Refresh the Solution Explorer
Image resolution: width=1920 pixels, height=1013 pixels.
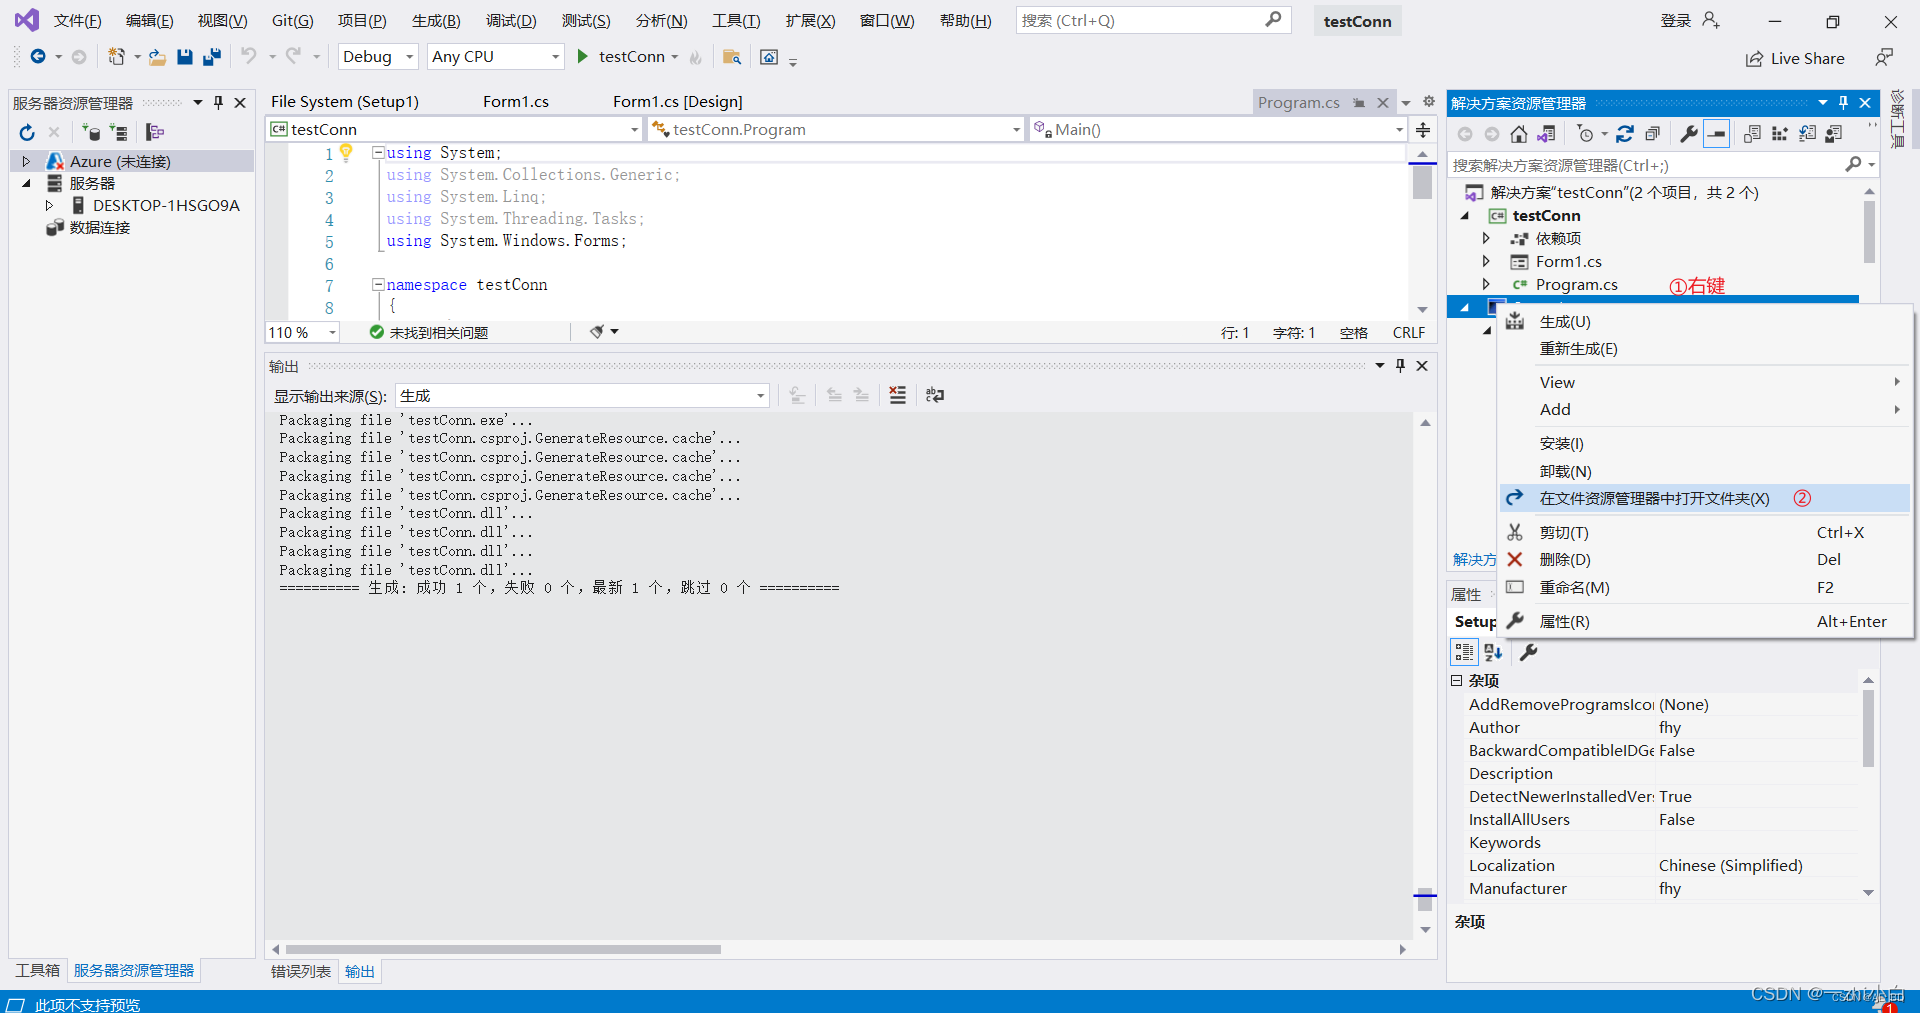[x=1627, y=133]
